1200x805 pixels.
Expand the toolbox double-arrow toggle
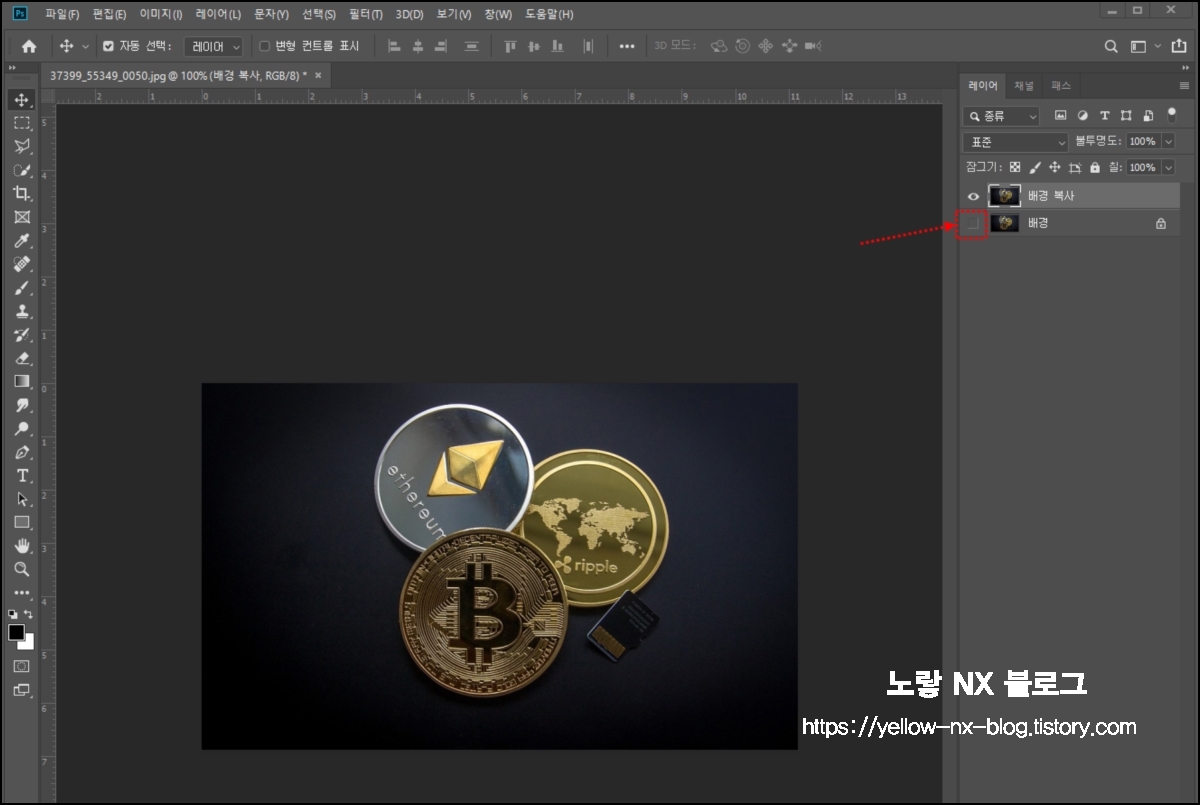click(x=13, y=68)
